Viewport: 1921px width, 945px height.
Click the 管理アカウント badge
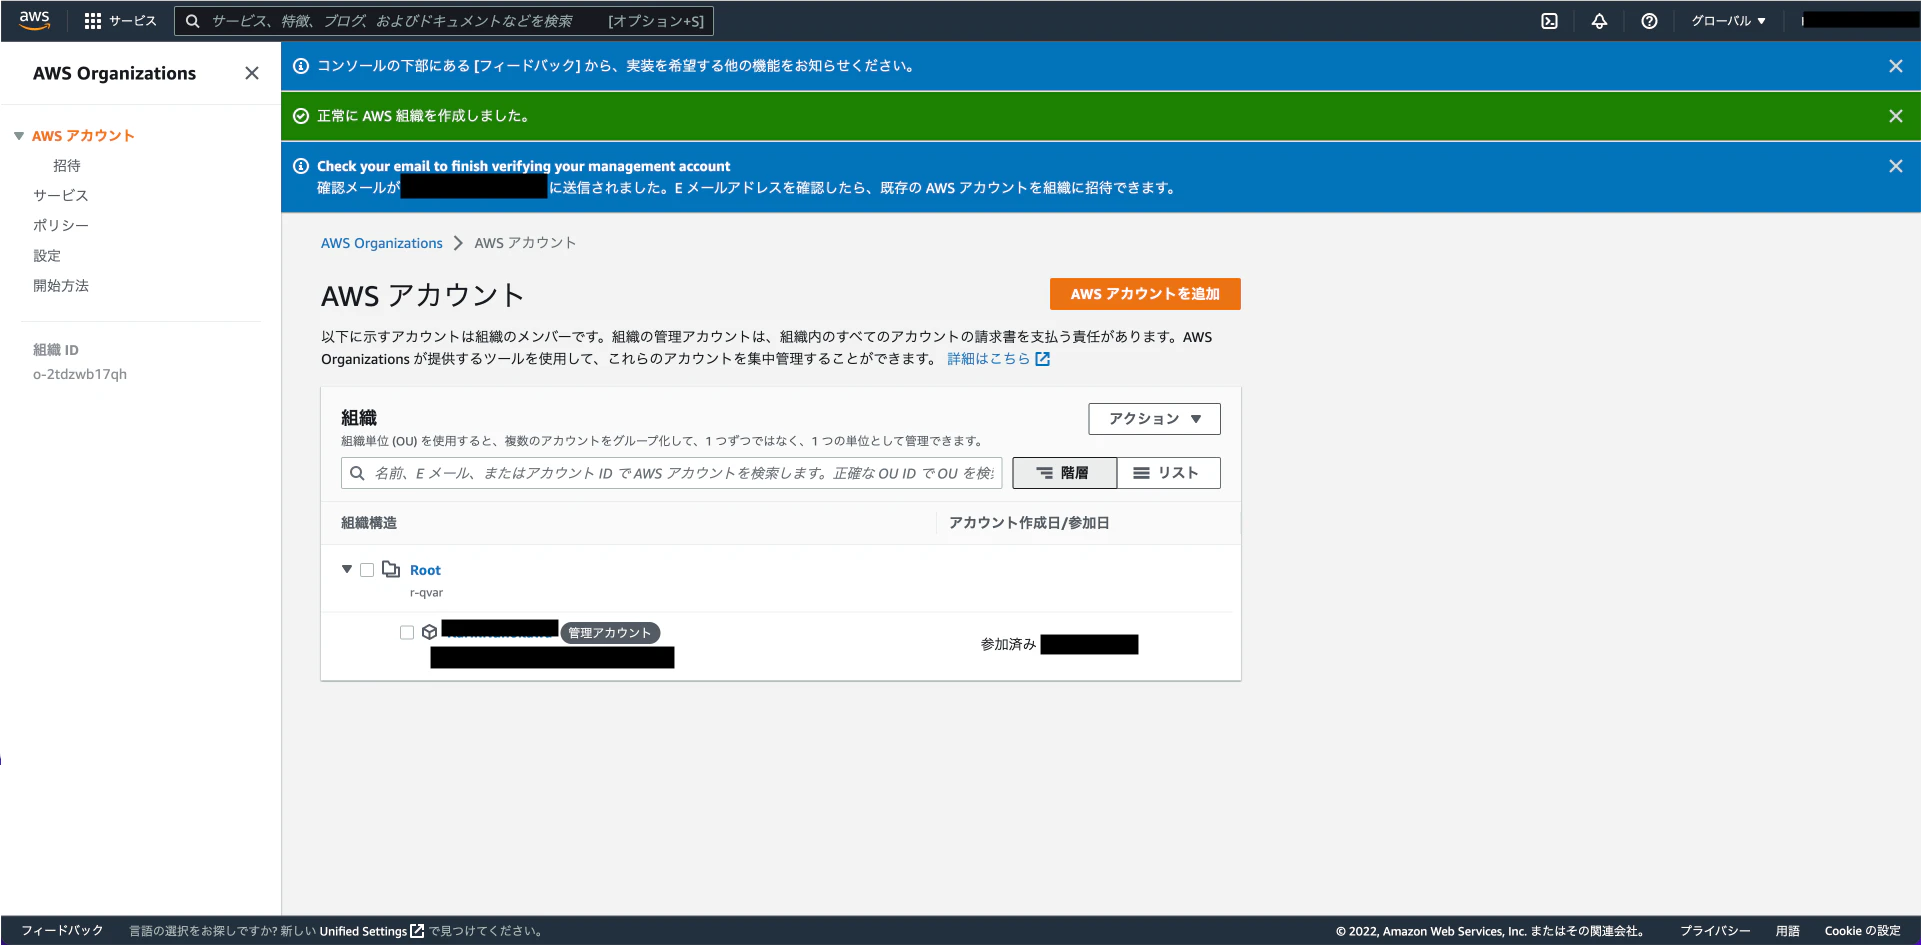[x=610, y=633]
